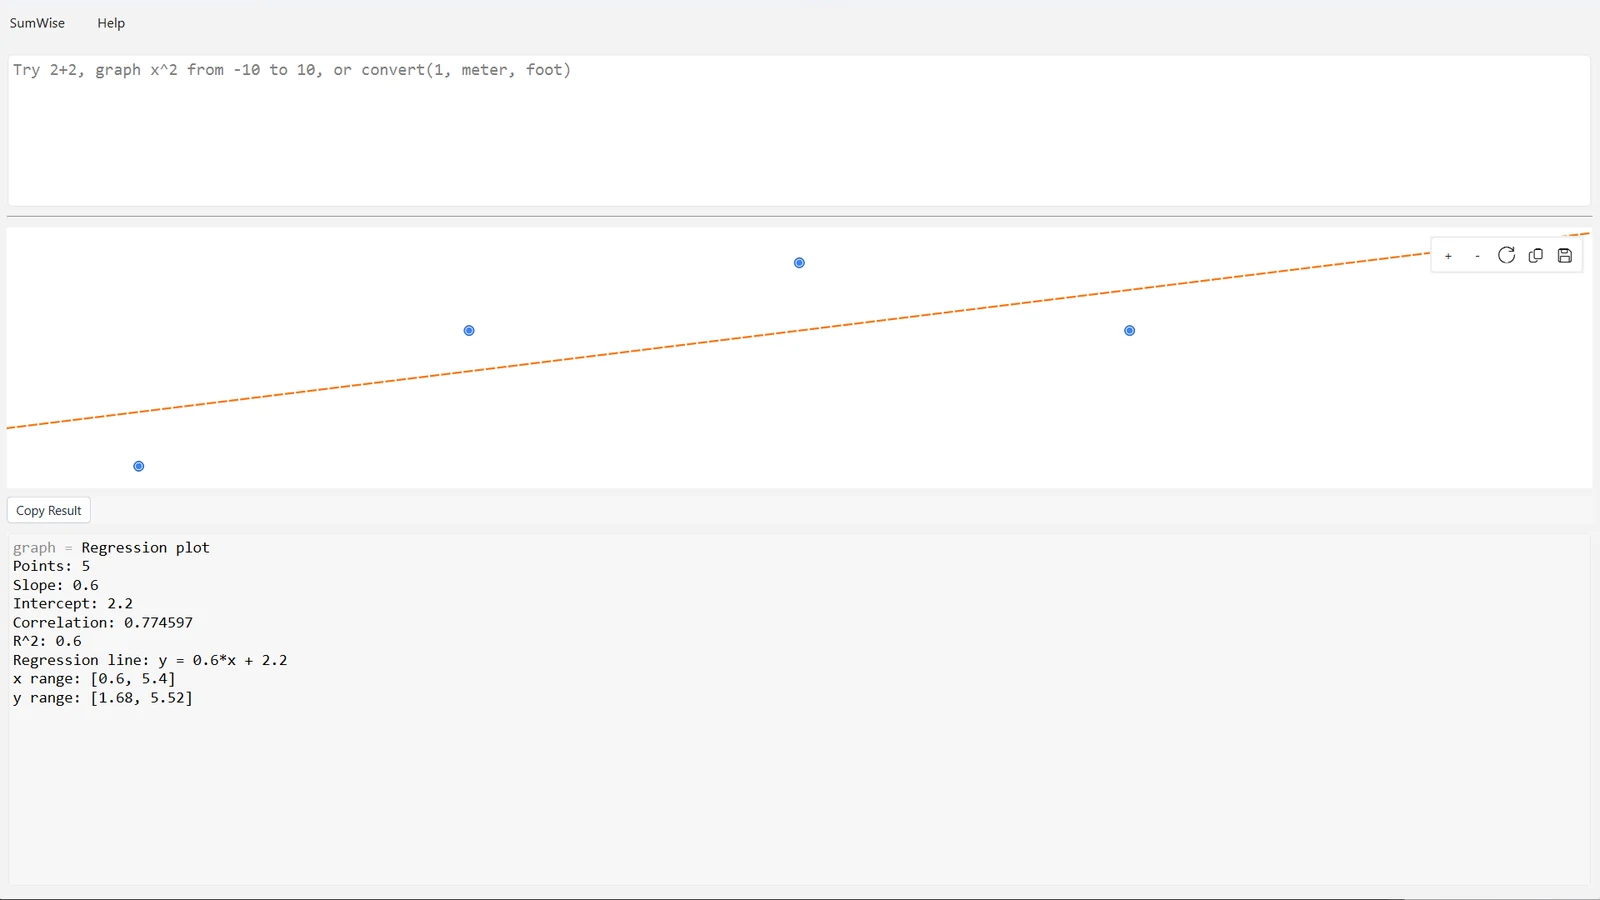Click the rightmost blue data point

tap(1129, 331)
